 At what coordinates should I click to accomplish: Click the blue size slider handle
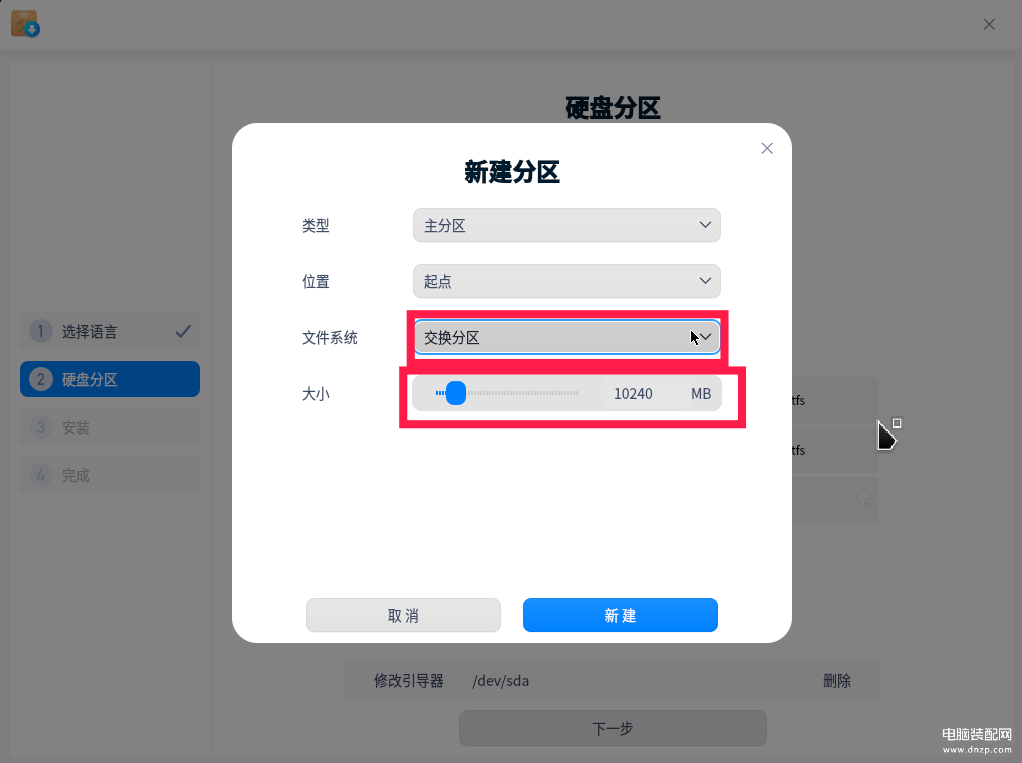pos(456,393)
